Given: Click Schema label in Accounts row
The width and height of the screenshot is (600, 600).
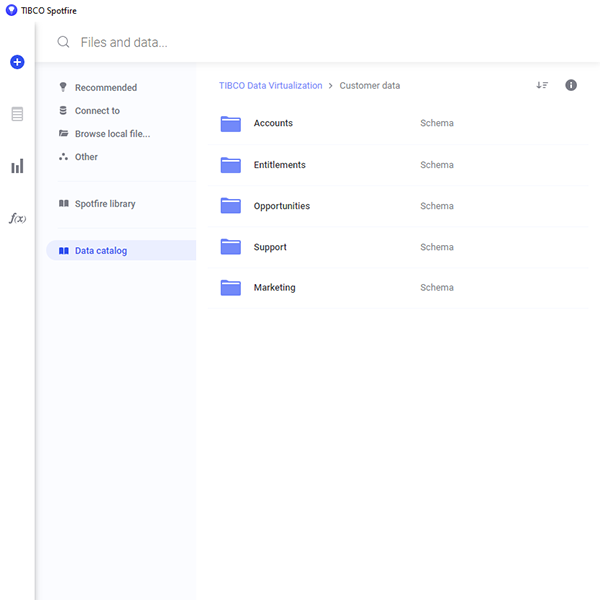Looking at the screenshot, I should pyautogui.click(x=437, y=123).
